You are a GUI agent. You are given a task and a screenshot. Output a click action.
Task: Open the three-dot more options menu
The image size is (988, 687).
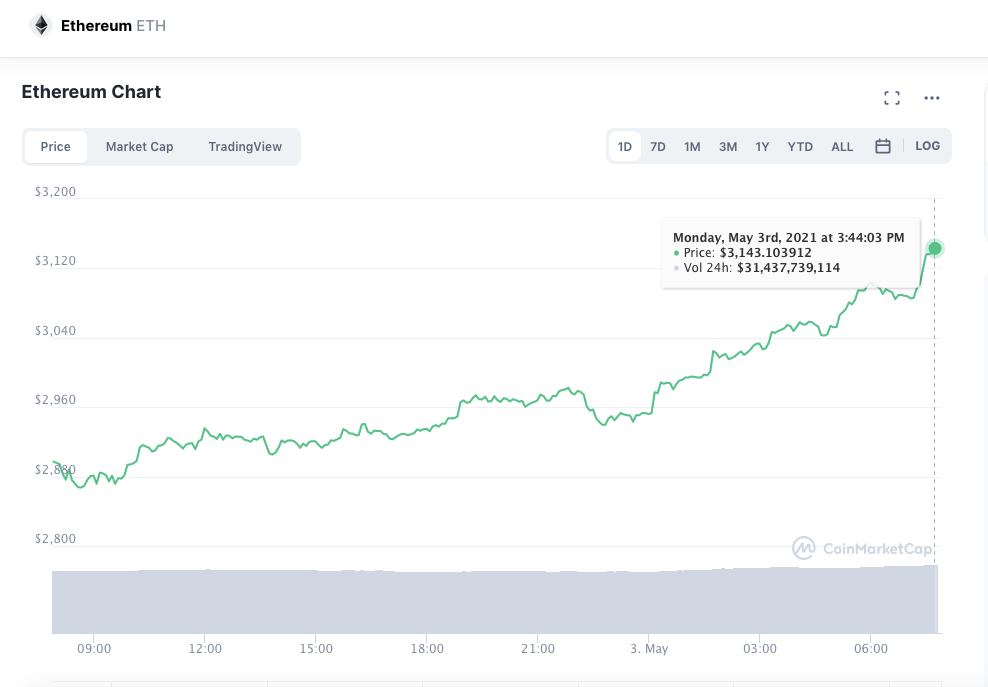[931, 98]
